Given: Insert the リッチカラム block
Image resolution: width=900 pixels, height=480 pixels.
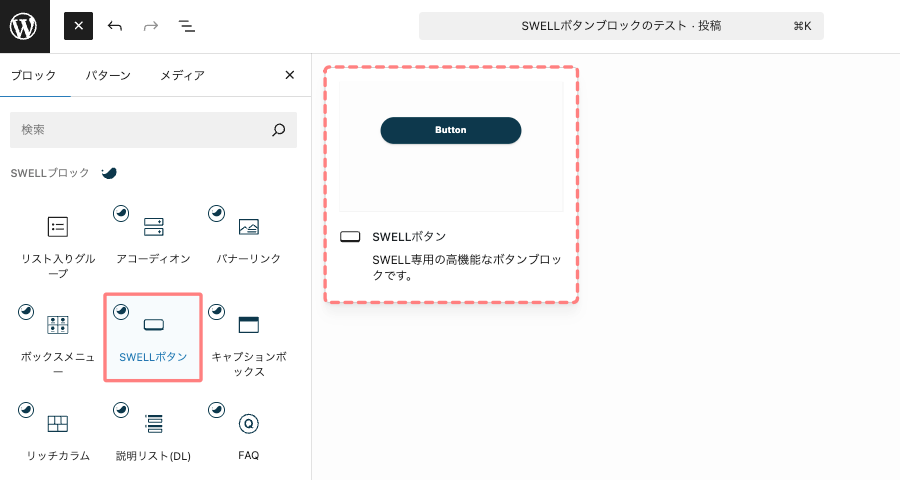Looking at the screenshot, I should [x=58, y=433].
